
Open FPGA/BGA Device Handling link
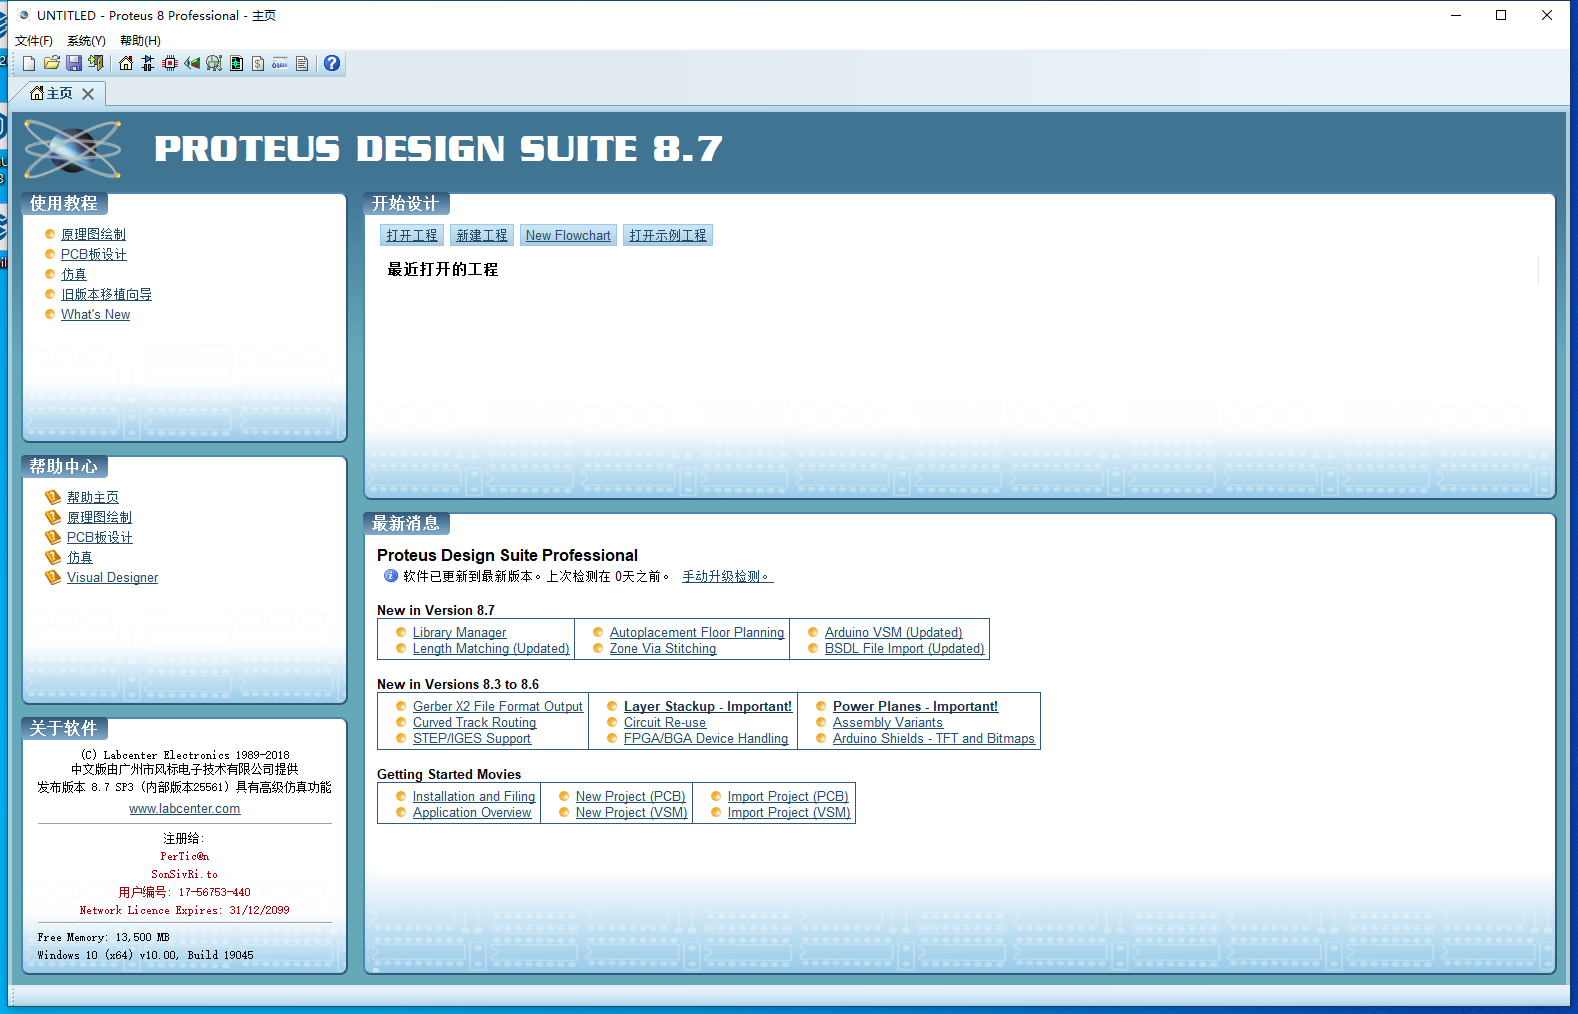pyautogui.click(x=706, y=738)
